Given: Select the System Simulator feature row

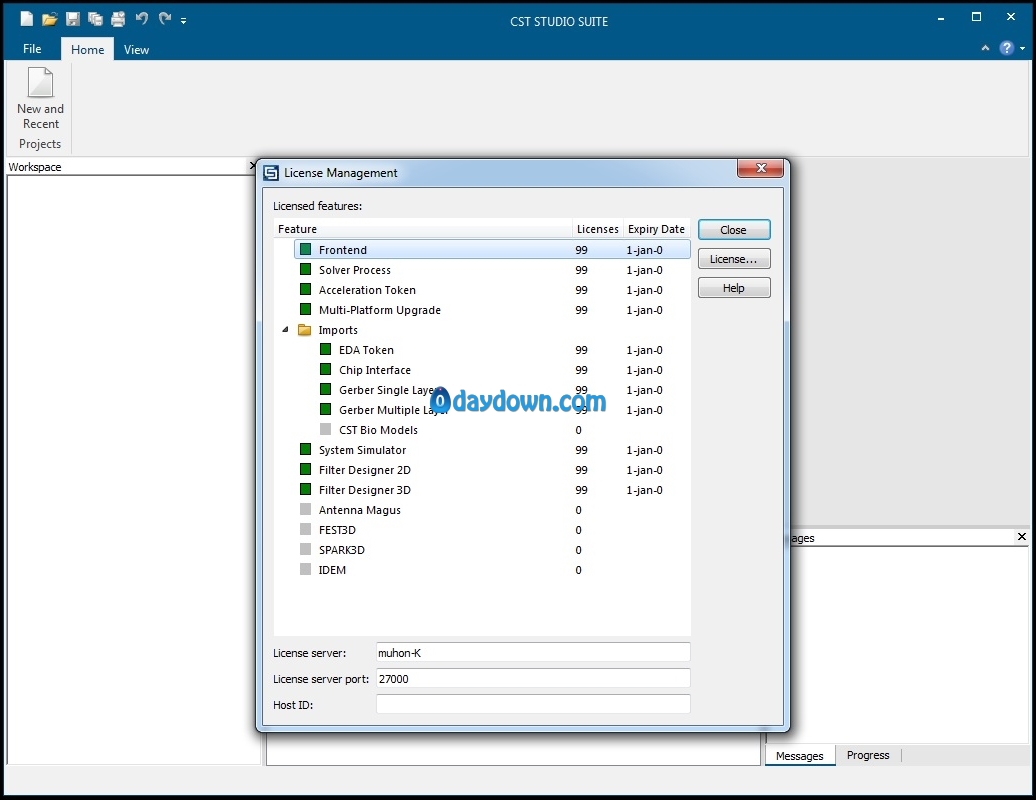Looking at the screenshot, I should [492, 450].
